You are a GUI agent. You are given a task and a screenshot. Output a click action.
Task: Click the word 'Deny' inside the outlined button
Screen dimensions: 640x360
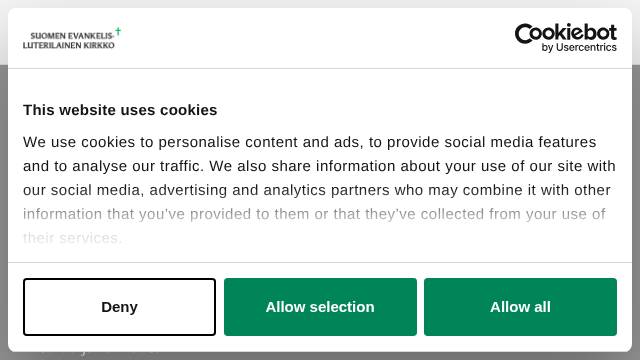[119, 307]
